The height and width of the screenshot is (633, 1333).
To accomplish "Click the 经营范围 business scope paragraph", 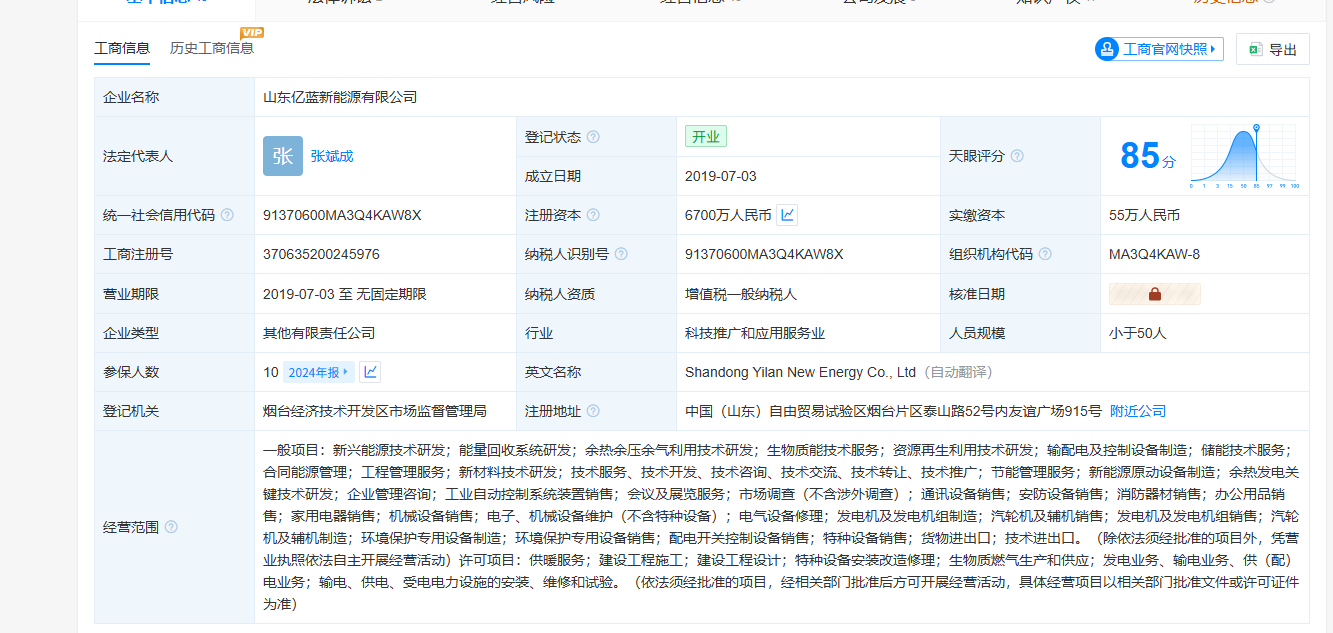I will coord(781,527).
